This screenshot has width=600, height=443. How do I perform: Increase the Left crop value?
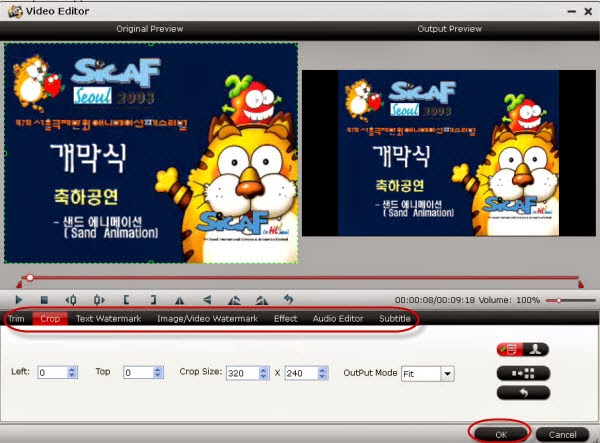[72, 370]
